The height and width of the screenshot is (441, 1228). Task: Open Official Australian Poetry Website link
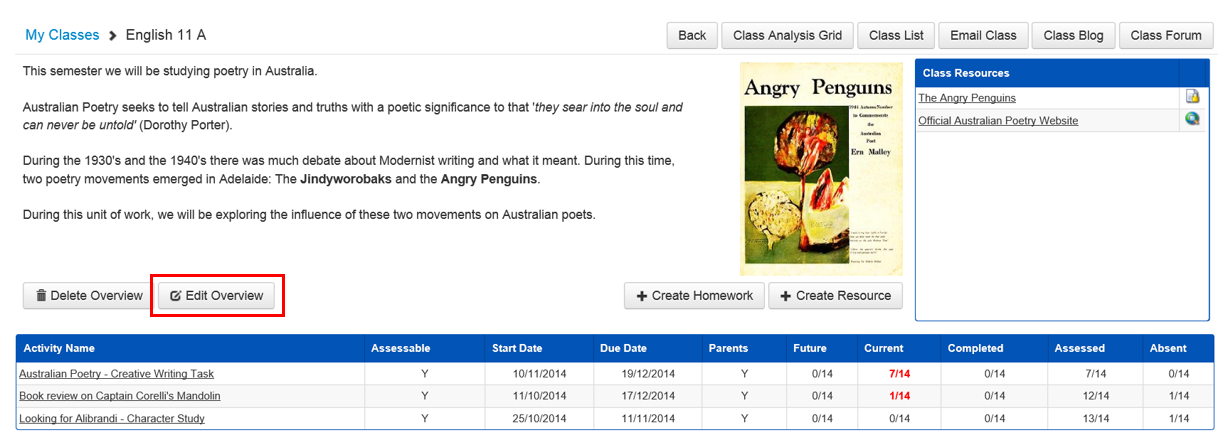(998, 121)
